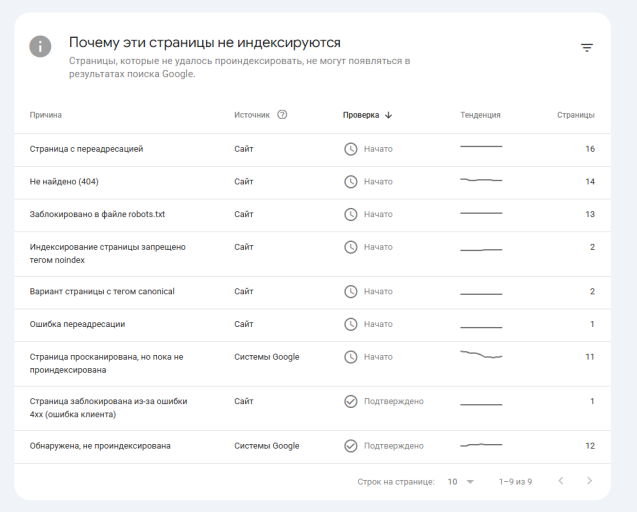Open the Страница с переадресацией row
The height and width of the screenshot is (512, 637).
coord(312,150)
